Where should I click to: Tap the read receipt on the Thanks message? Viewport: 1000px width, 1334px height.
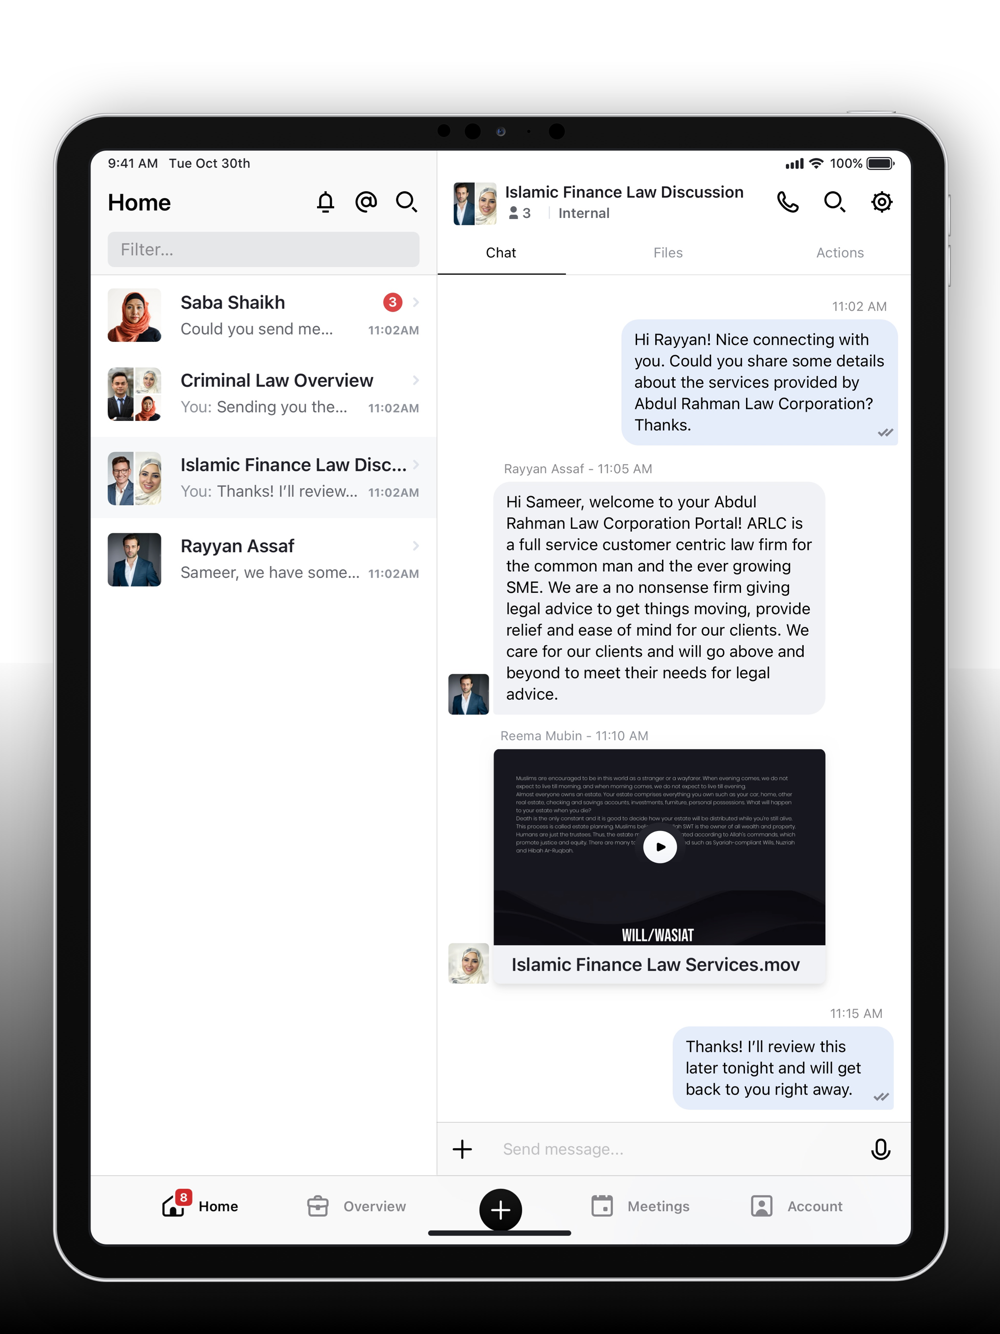[x=881, y=1097]
